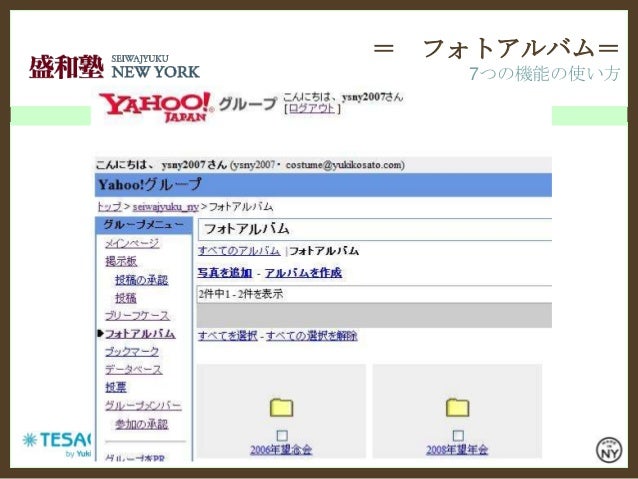Image resolution: width=638 pixels, height=479 pixels.
Task: Open 掲示板 in the group menu
Action: point(121,261)
